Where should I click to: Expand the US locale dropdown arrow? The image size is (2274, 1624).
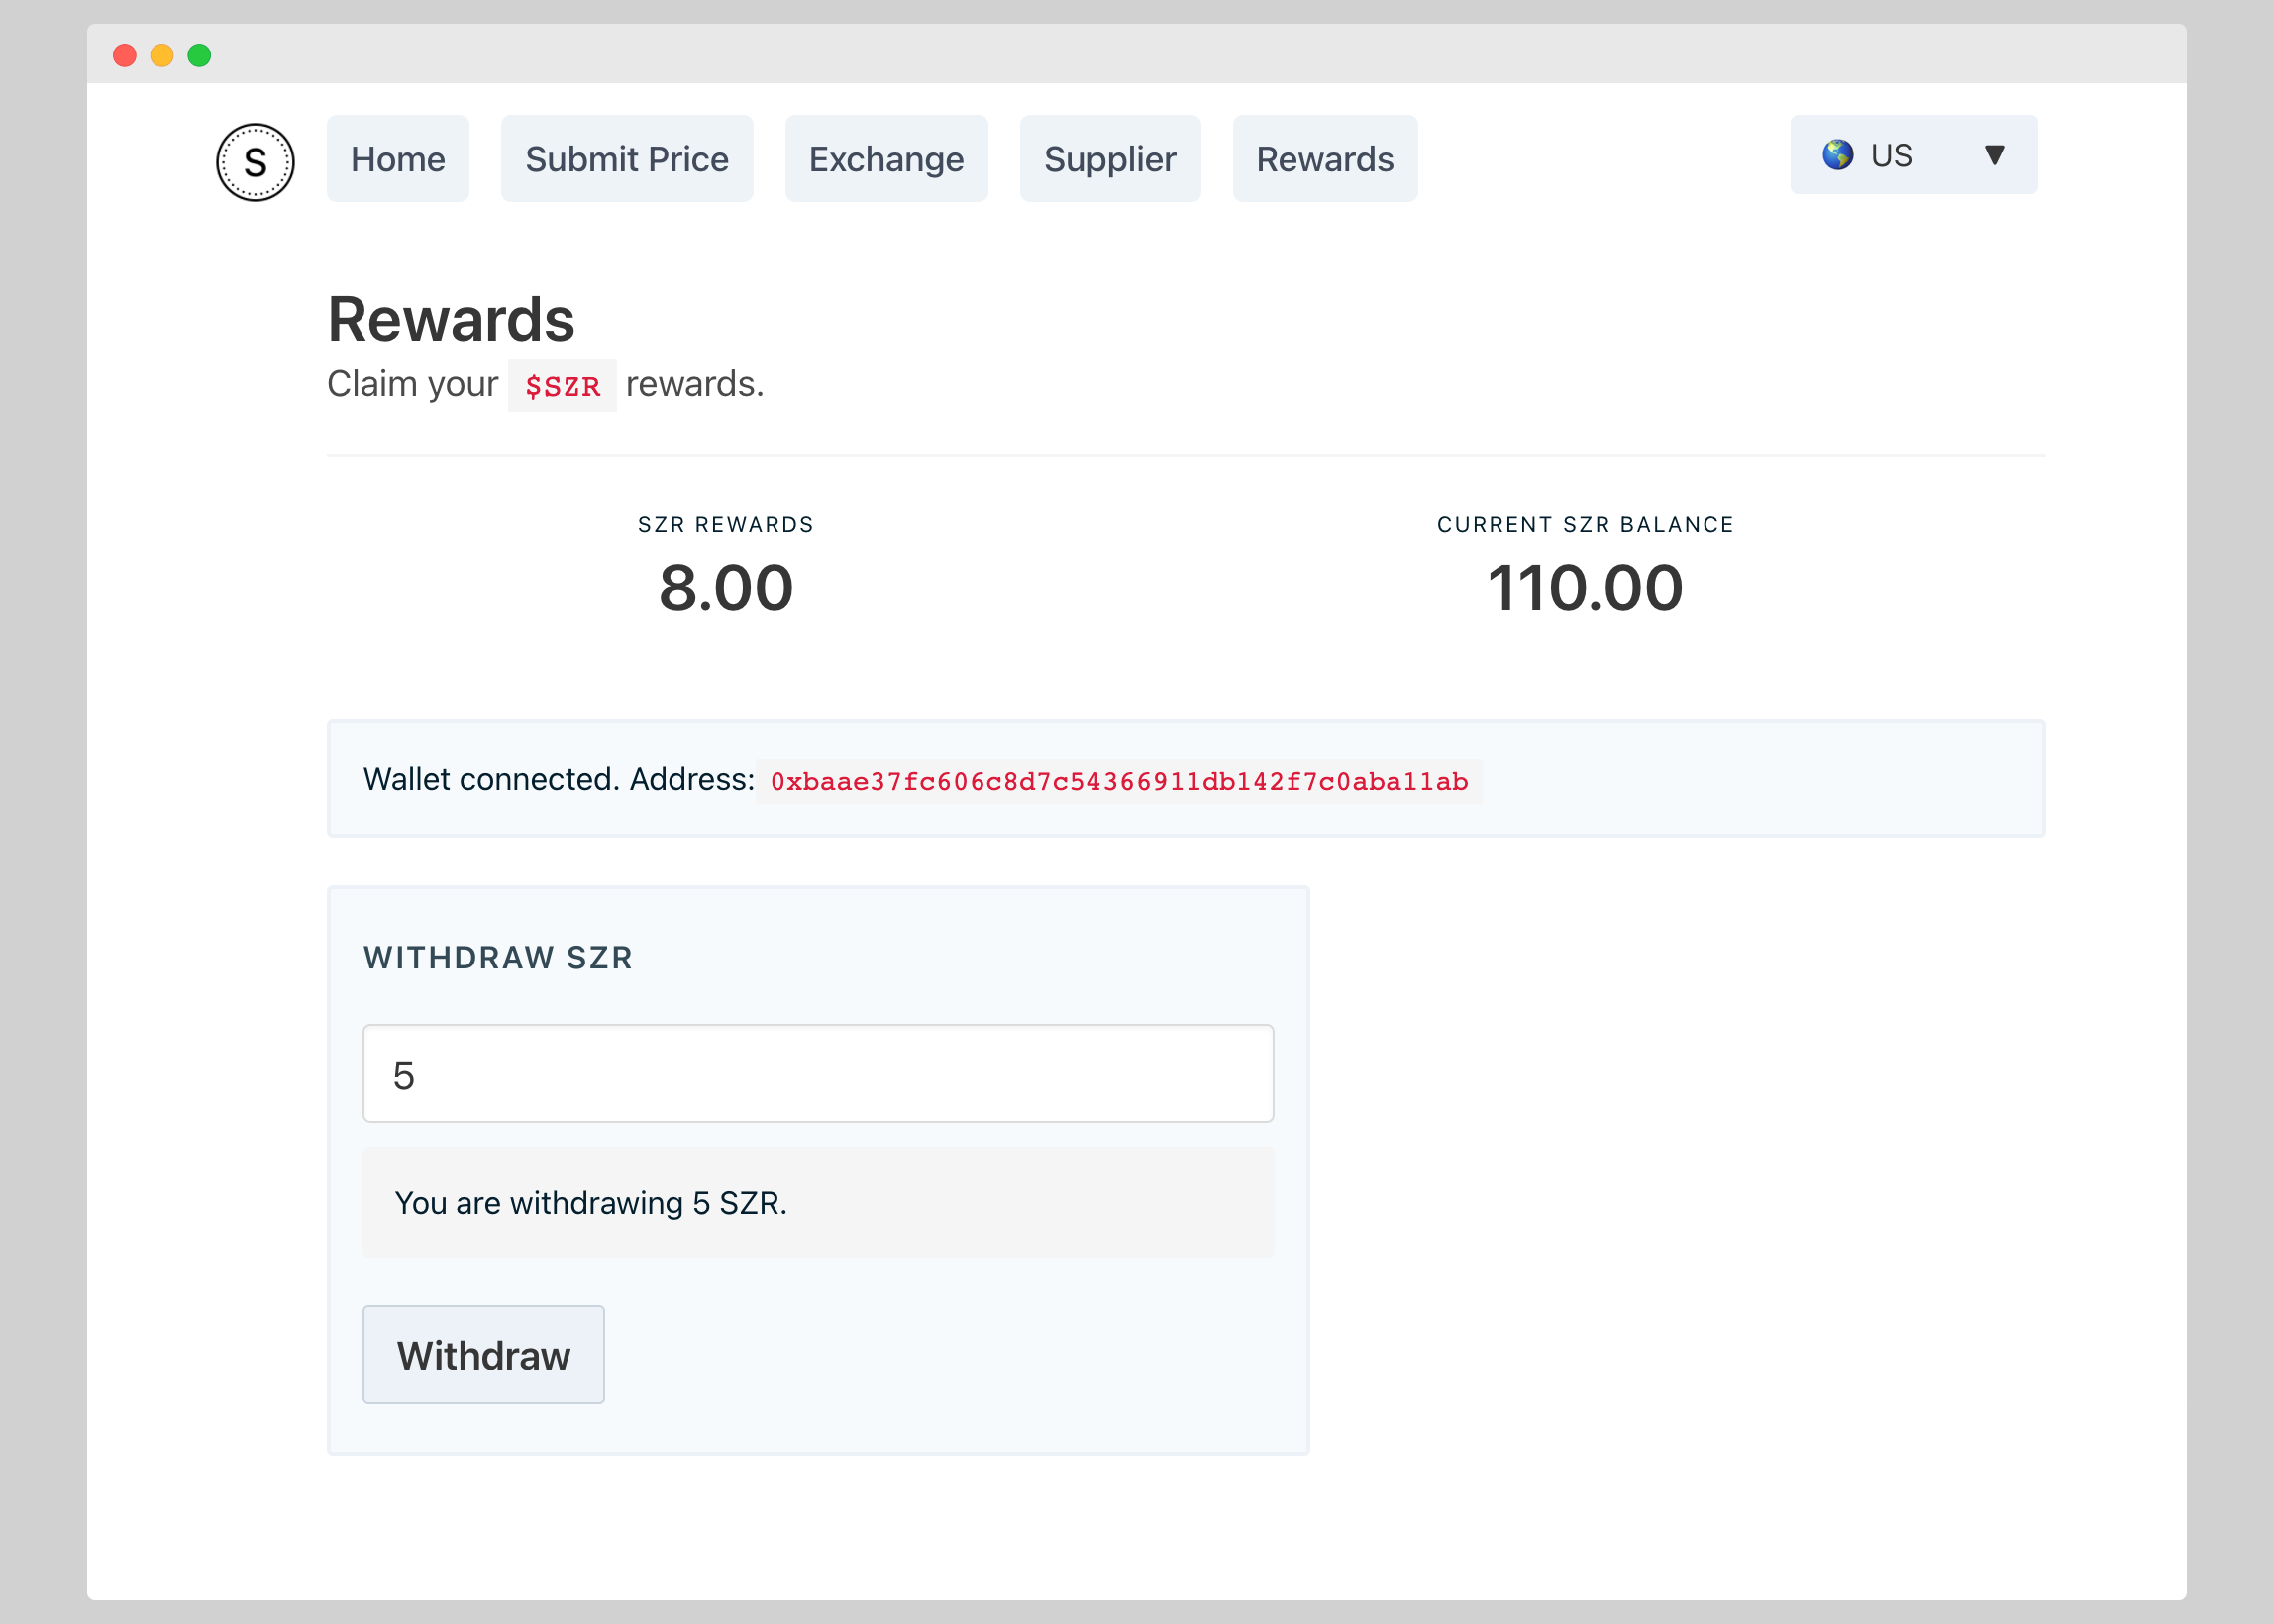(1994, 155)
